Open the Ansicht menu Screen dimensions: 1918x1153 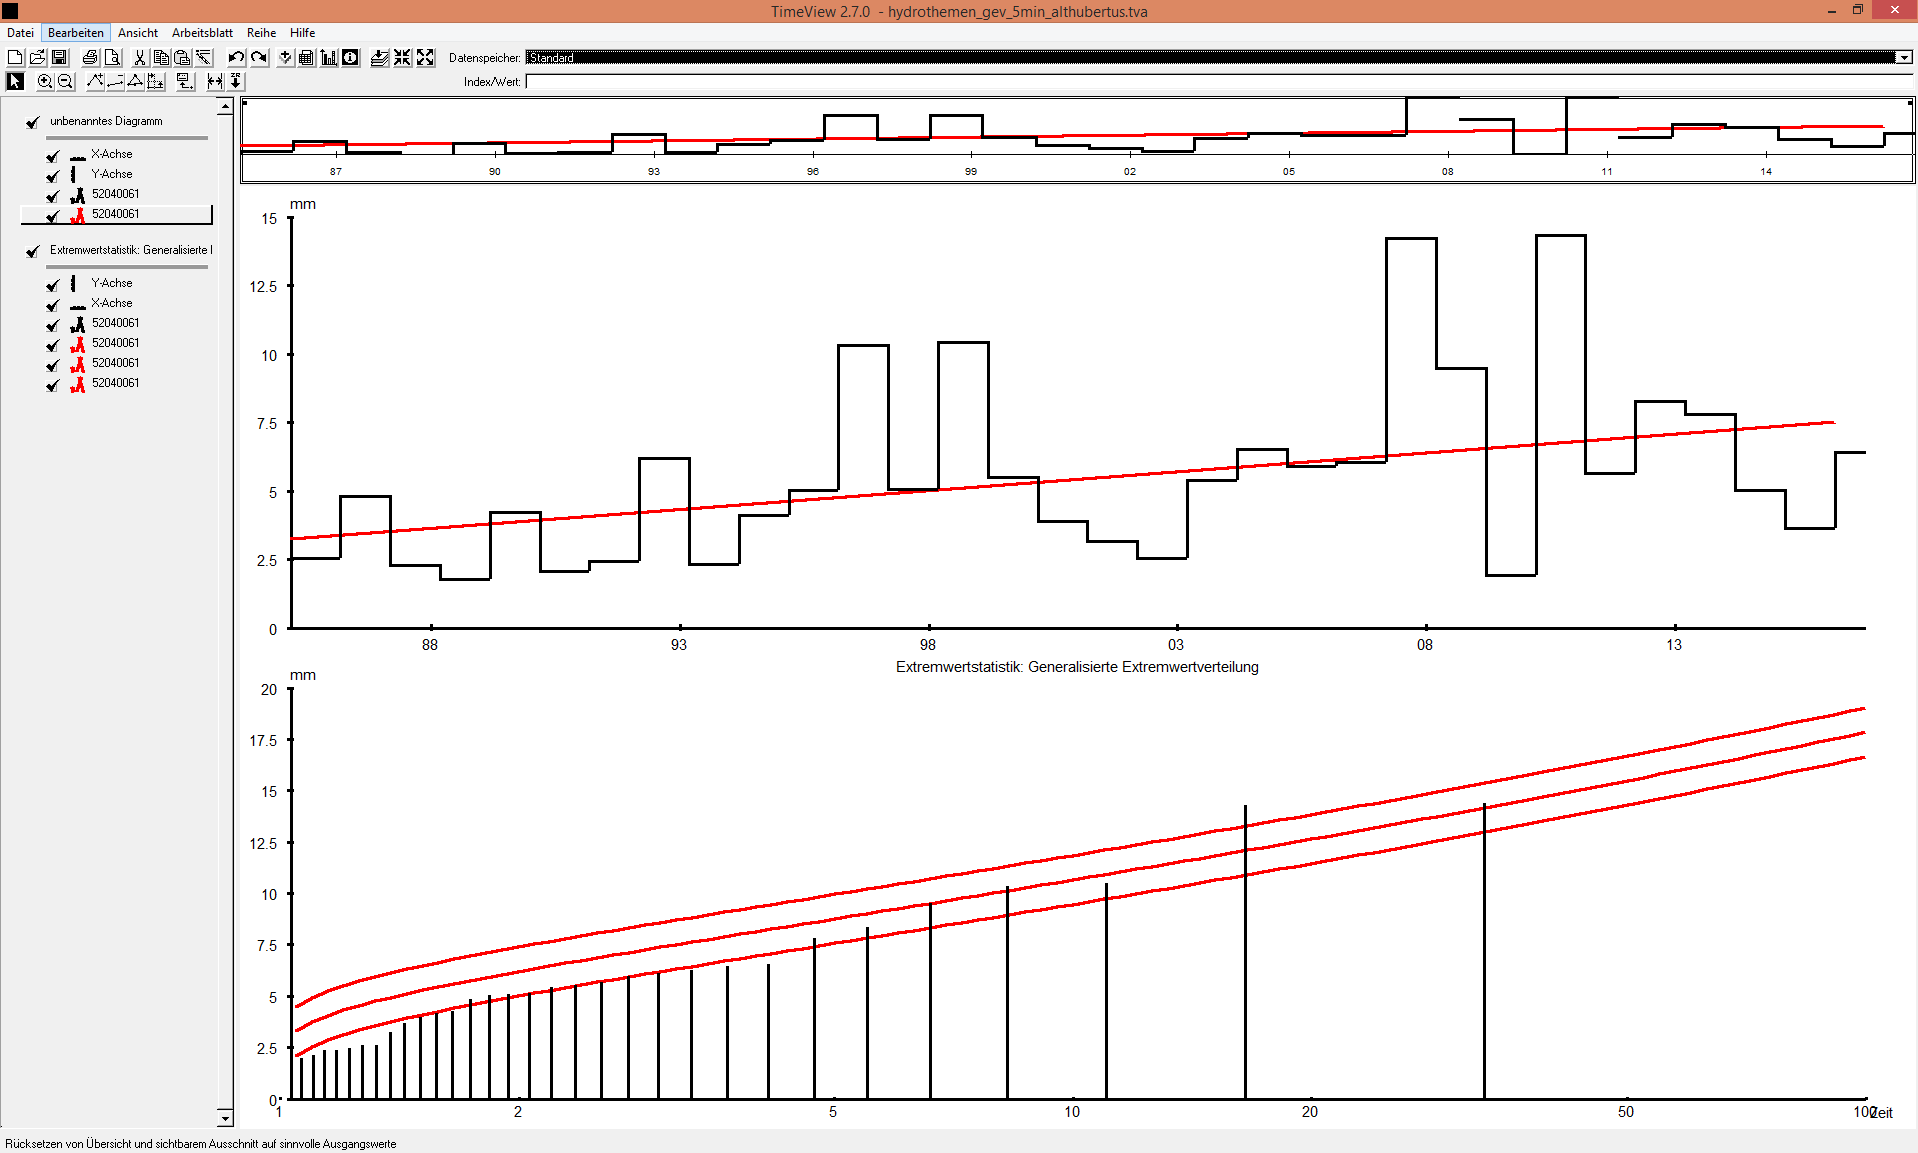[x=138, y=33]
